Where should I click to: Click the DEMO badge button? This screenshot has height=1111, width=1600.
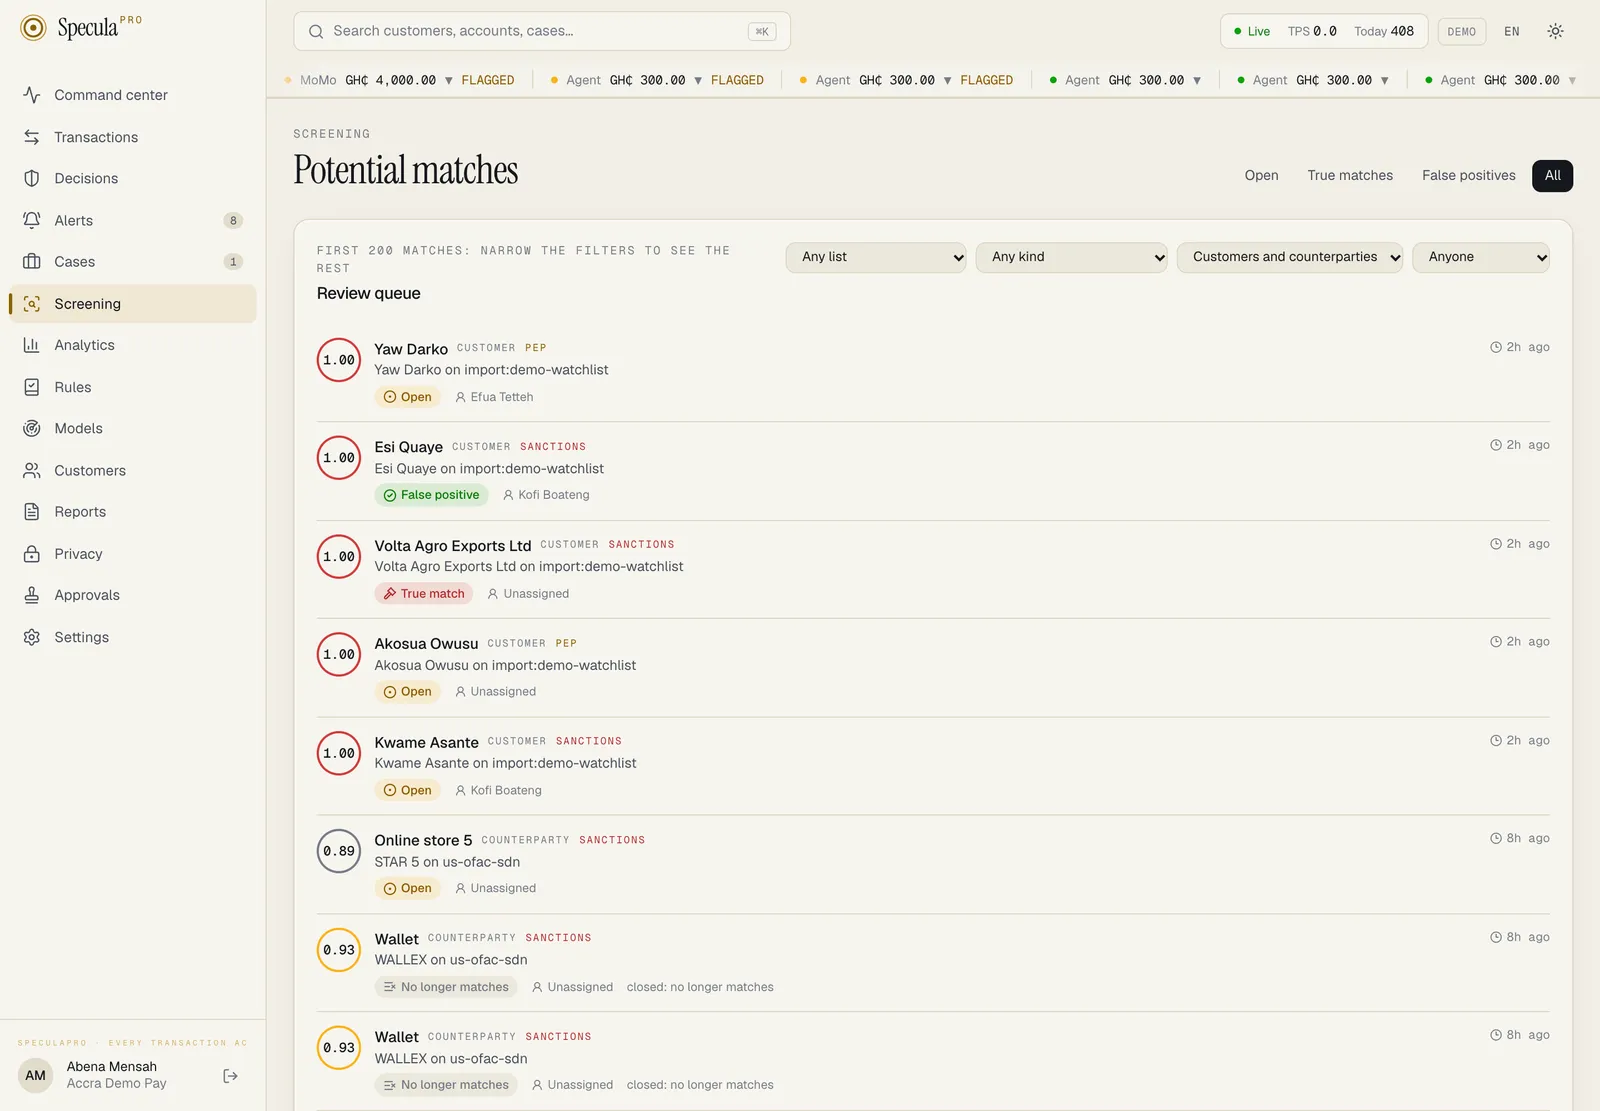point(1462,31)
